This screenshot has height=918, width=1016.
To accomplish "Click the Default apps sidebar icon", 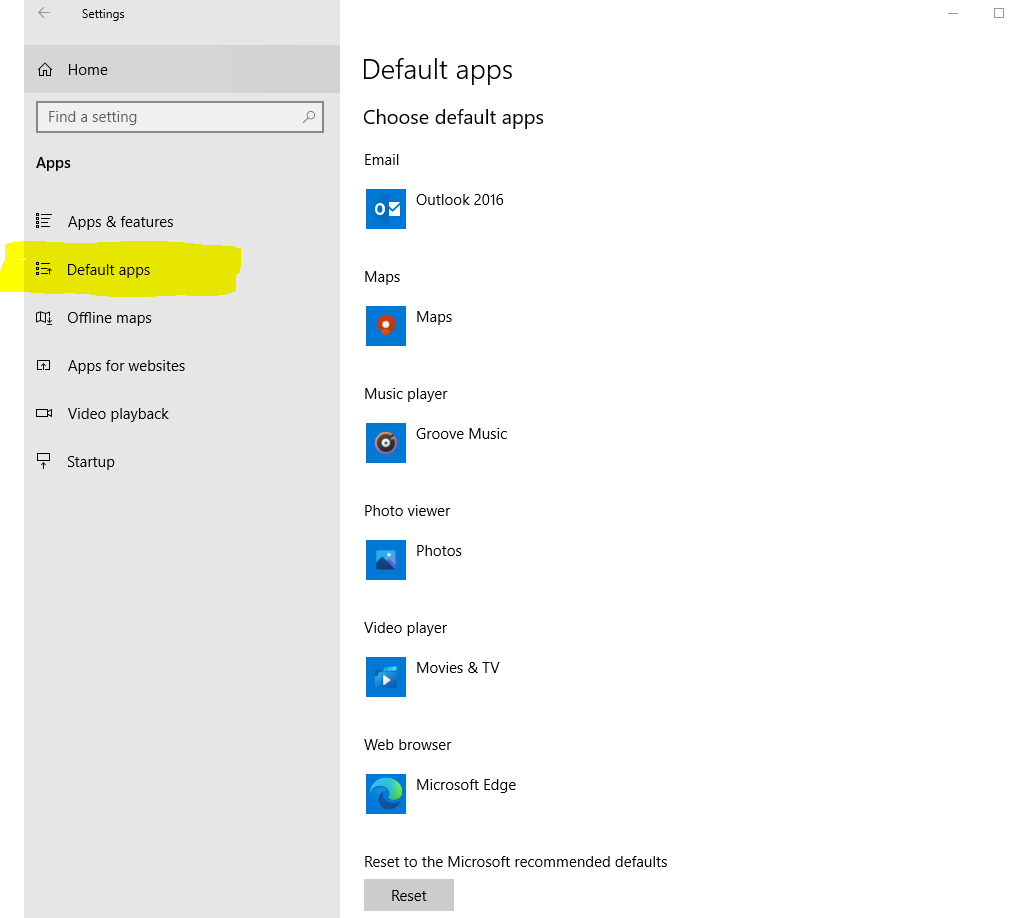I will 44,269.
